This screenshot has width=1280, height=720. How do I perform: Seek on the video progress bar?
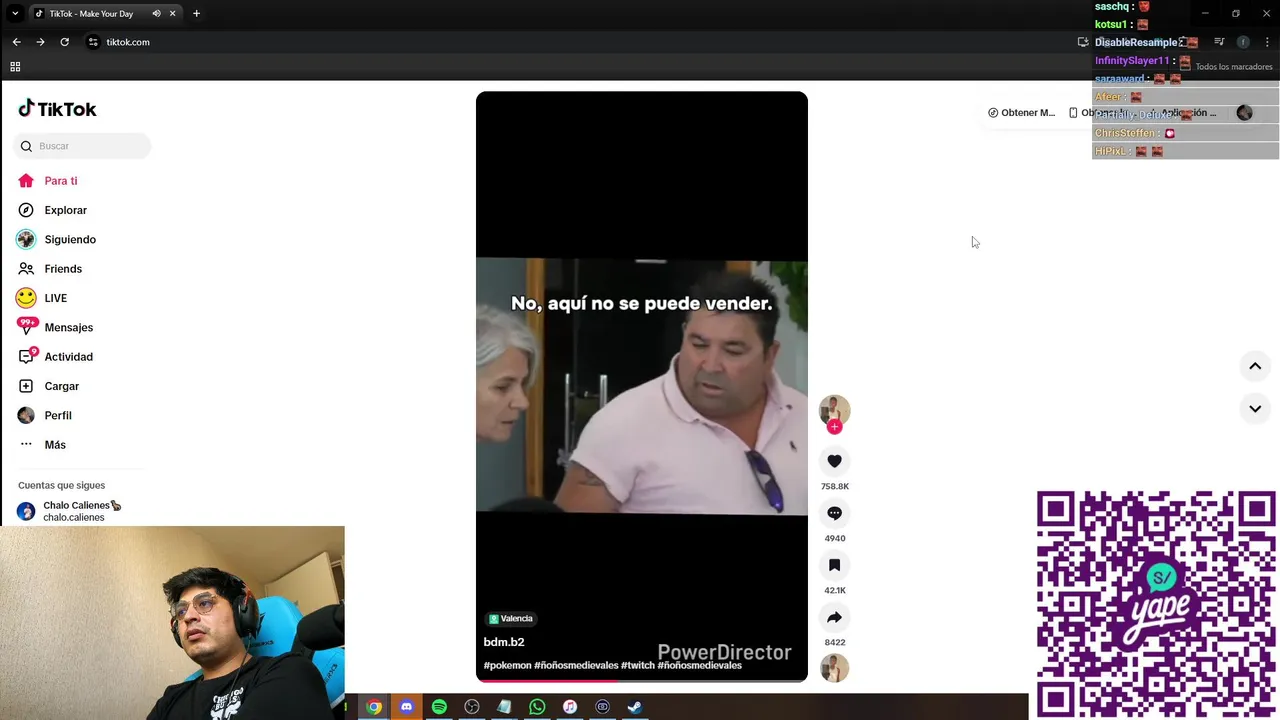[641, 680]
